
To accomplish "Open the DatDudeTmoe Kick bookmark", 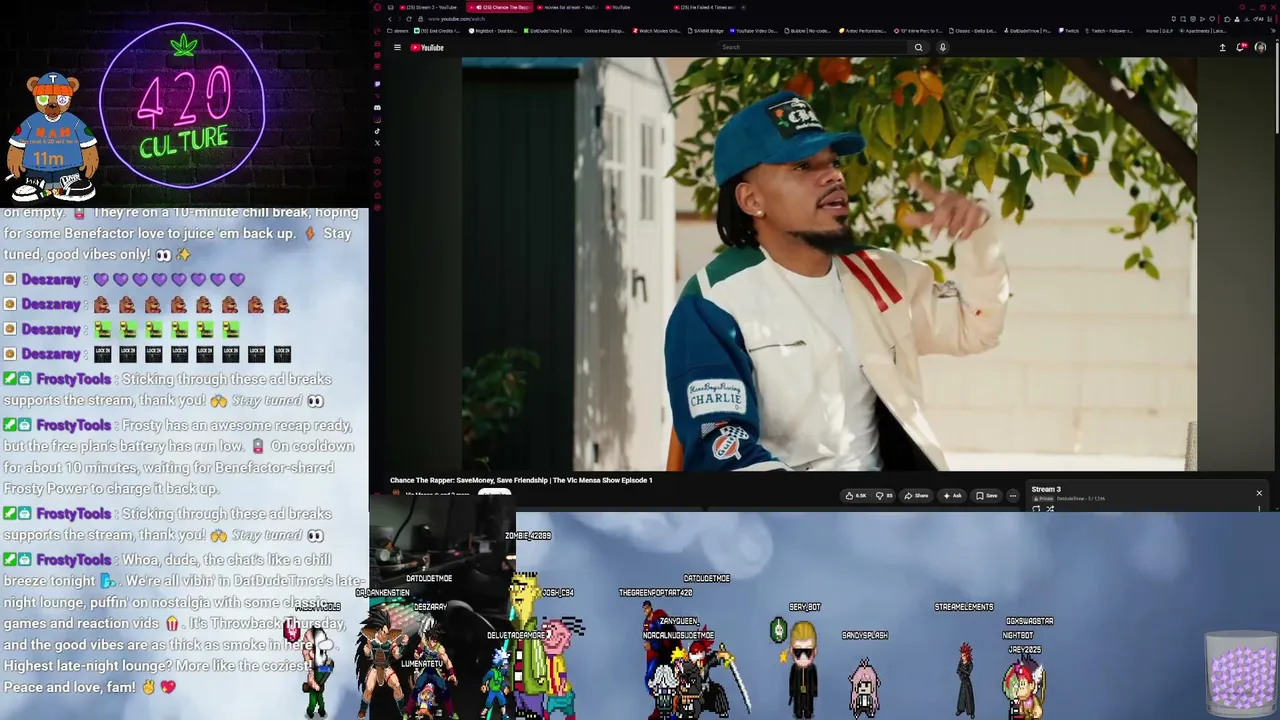I will point(548,31).
